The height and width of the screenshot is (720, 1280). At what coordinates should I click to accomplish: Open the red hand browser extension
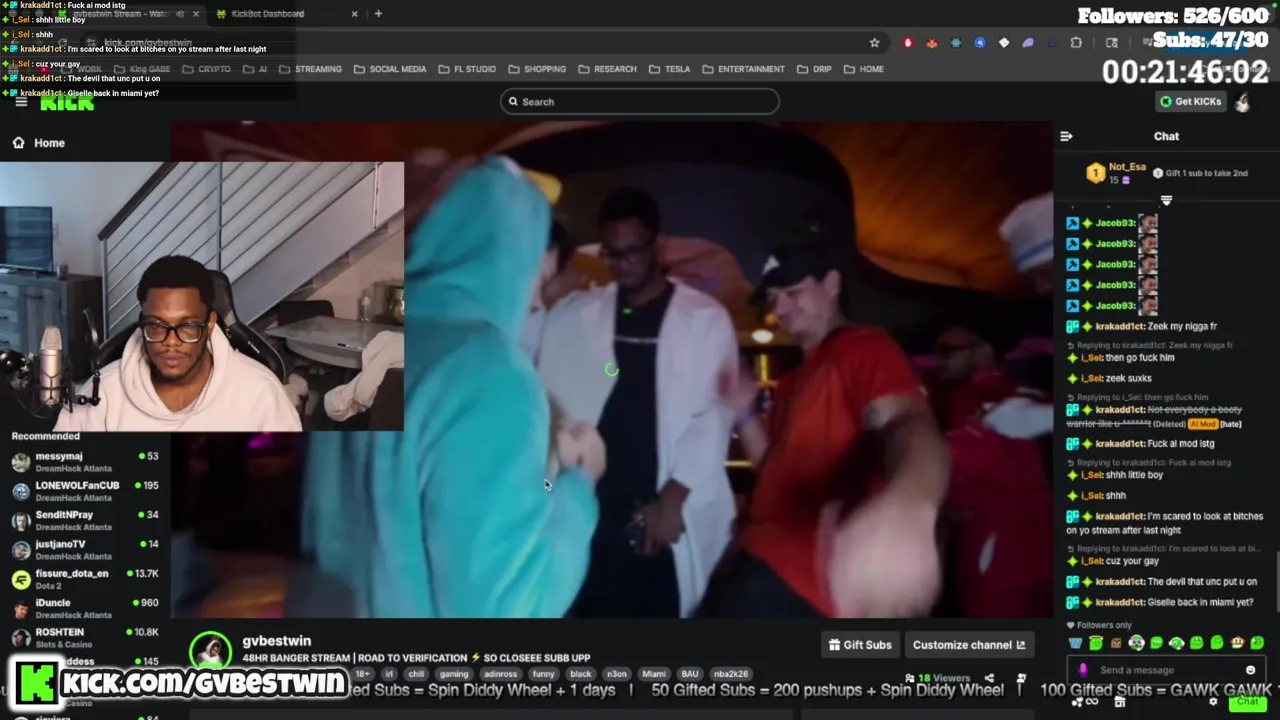tap(908, 43)
